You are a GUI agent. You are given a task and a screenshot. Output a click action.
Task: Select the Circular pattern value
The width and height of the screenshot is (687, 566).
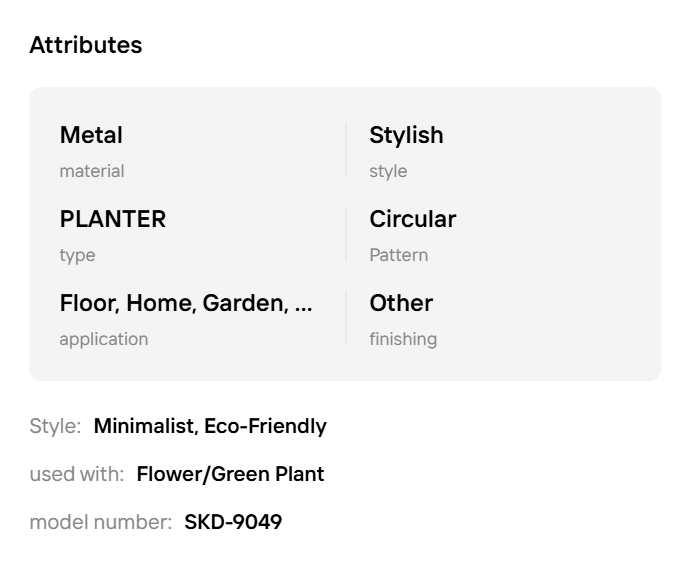point(412,219)
